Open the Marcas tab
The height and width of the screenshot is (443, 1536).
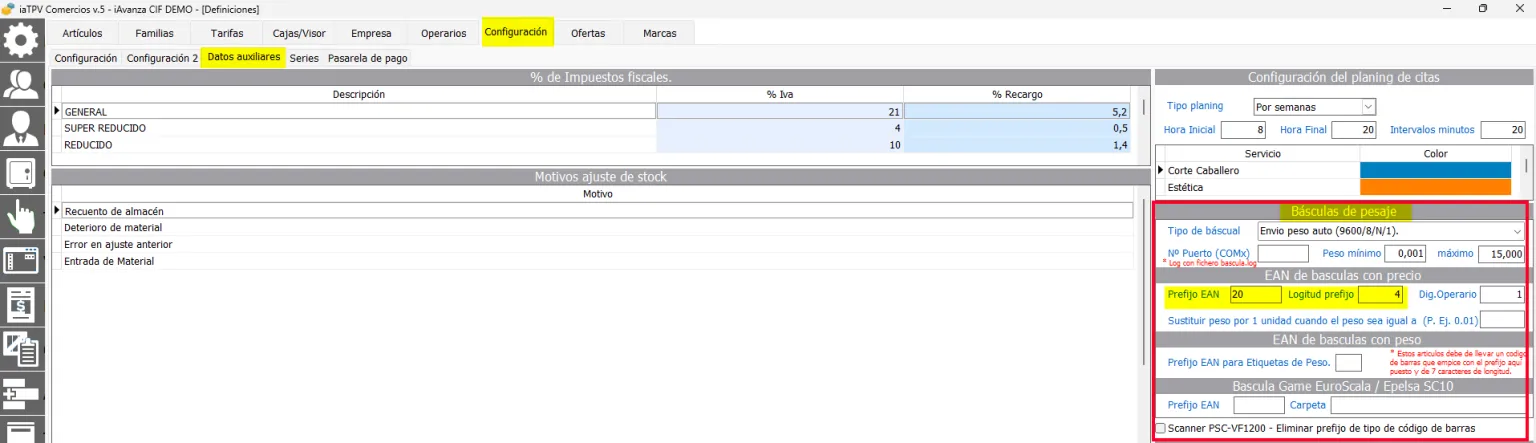(x=660, y=33)
